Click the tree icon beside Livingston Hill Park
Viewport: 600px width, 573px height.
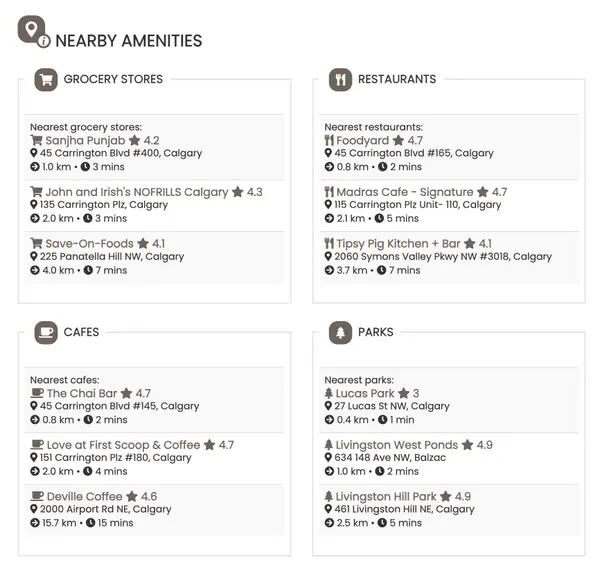coord(328,496)
